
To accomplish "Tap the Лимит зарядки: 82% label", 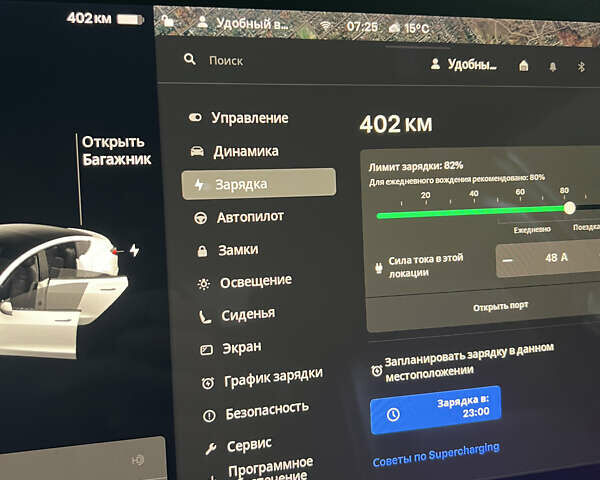I will 416,166.
